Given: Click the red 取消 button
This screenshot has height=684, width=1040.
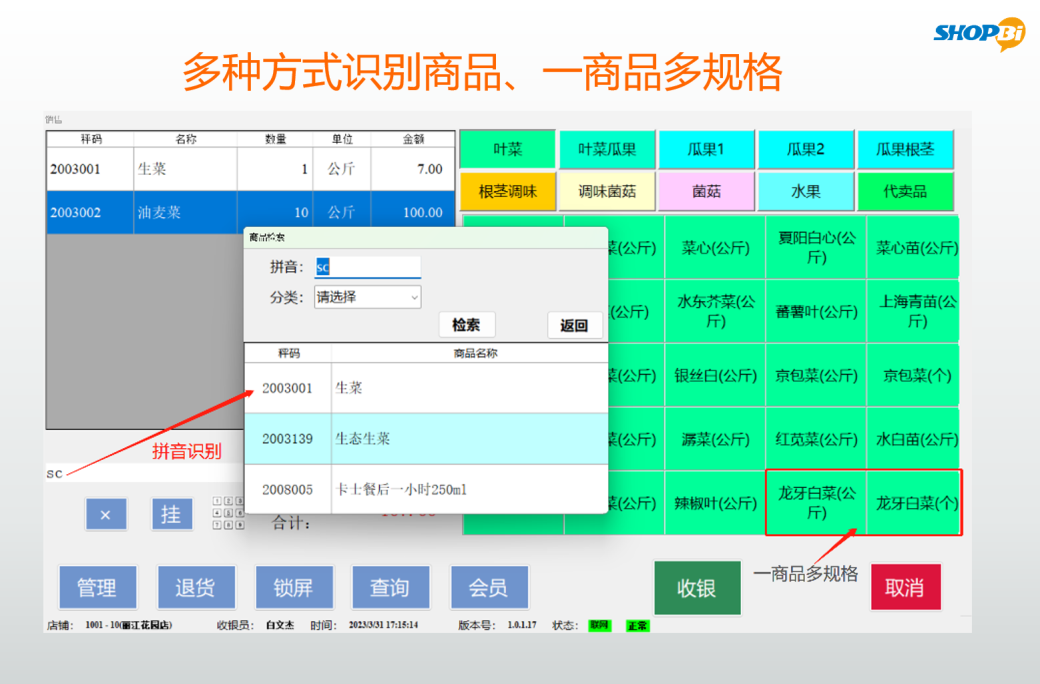Looking at the screenshot, I should (904, 588).
